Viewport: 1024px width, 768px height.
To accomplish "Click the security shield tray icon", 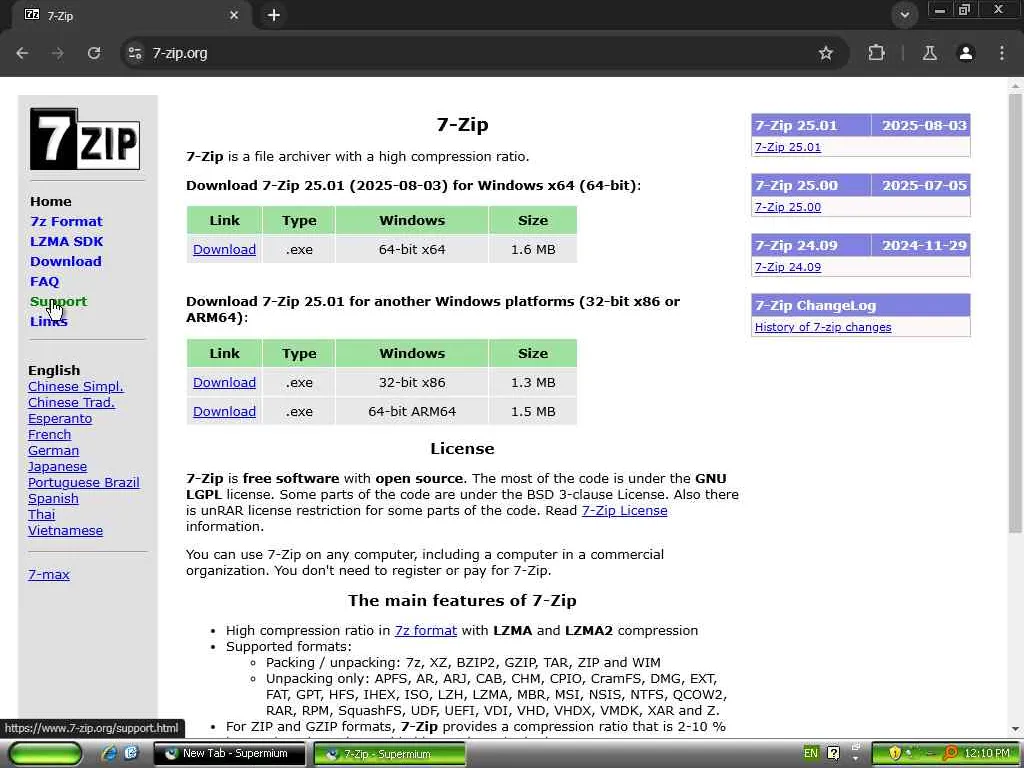I will pos(895,753).
